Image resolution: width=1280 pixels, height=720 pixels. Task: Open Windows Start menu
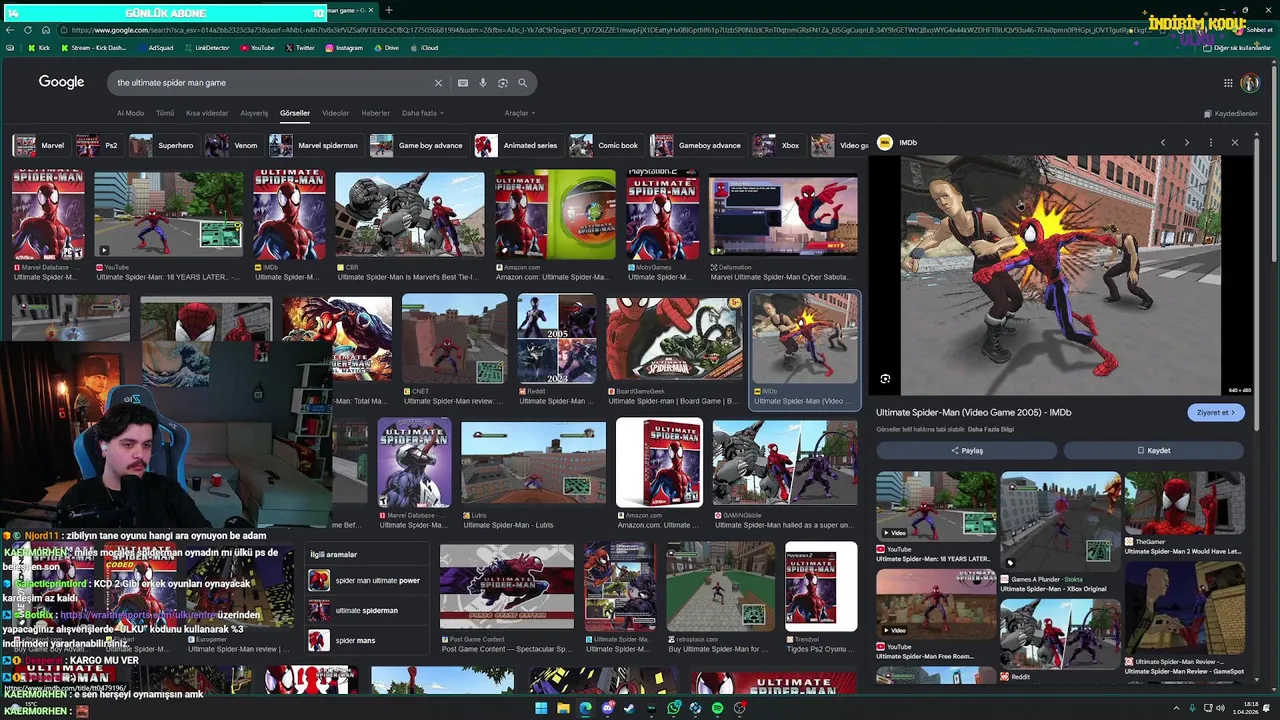tap(541, 708)
